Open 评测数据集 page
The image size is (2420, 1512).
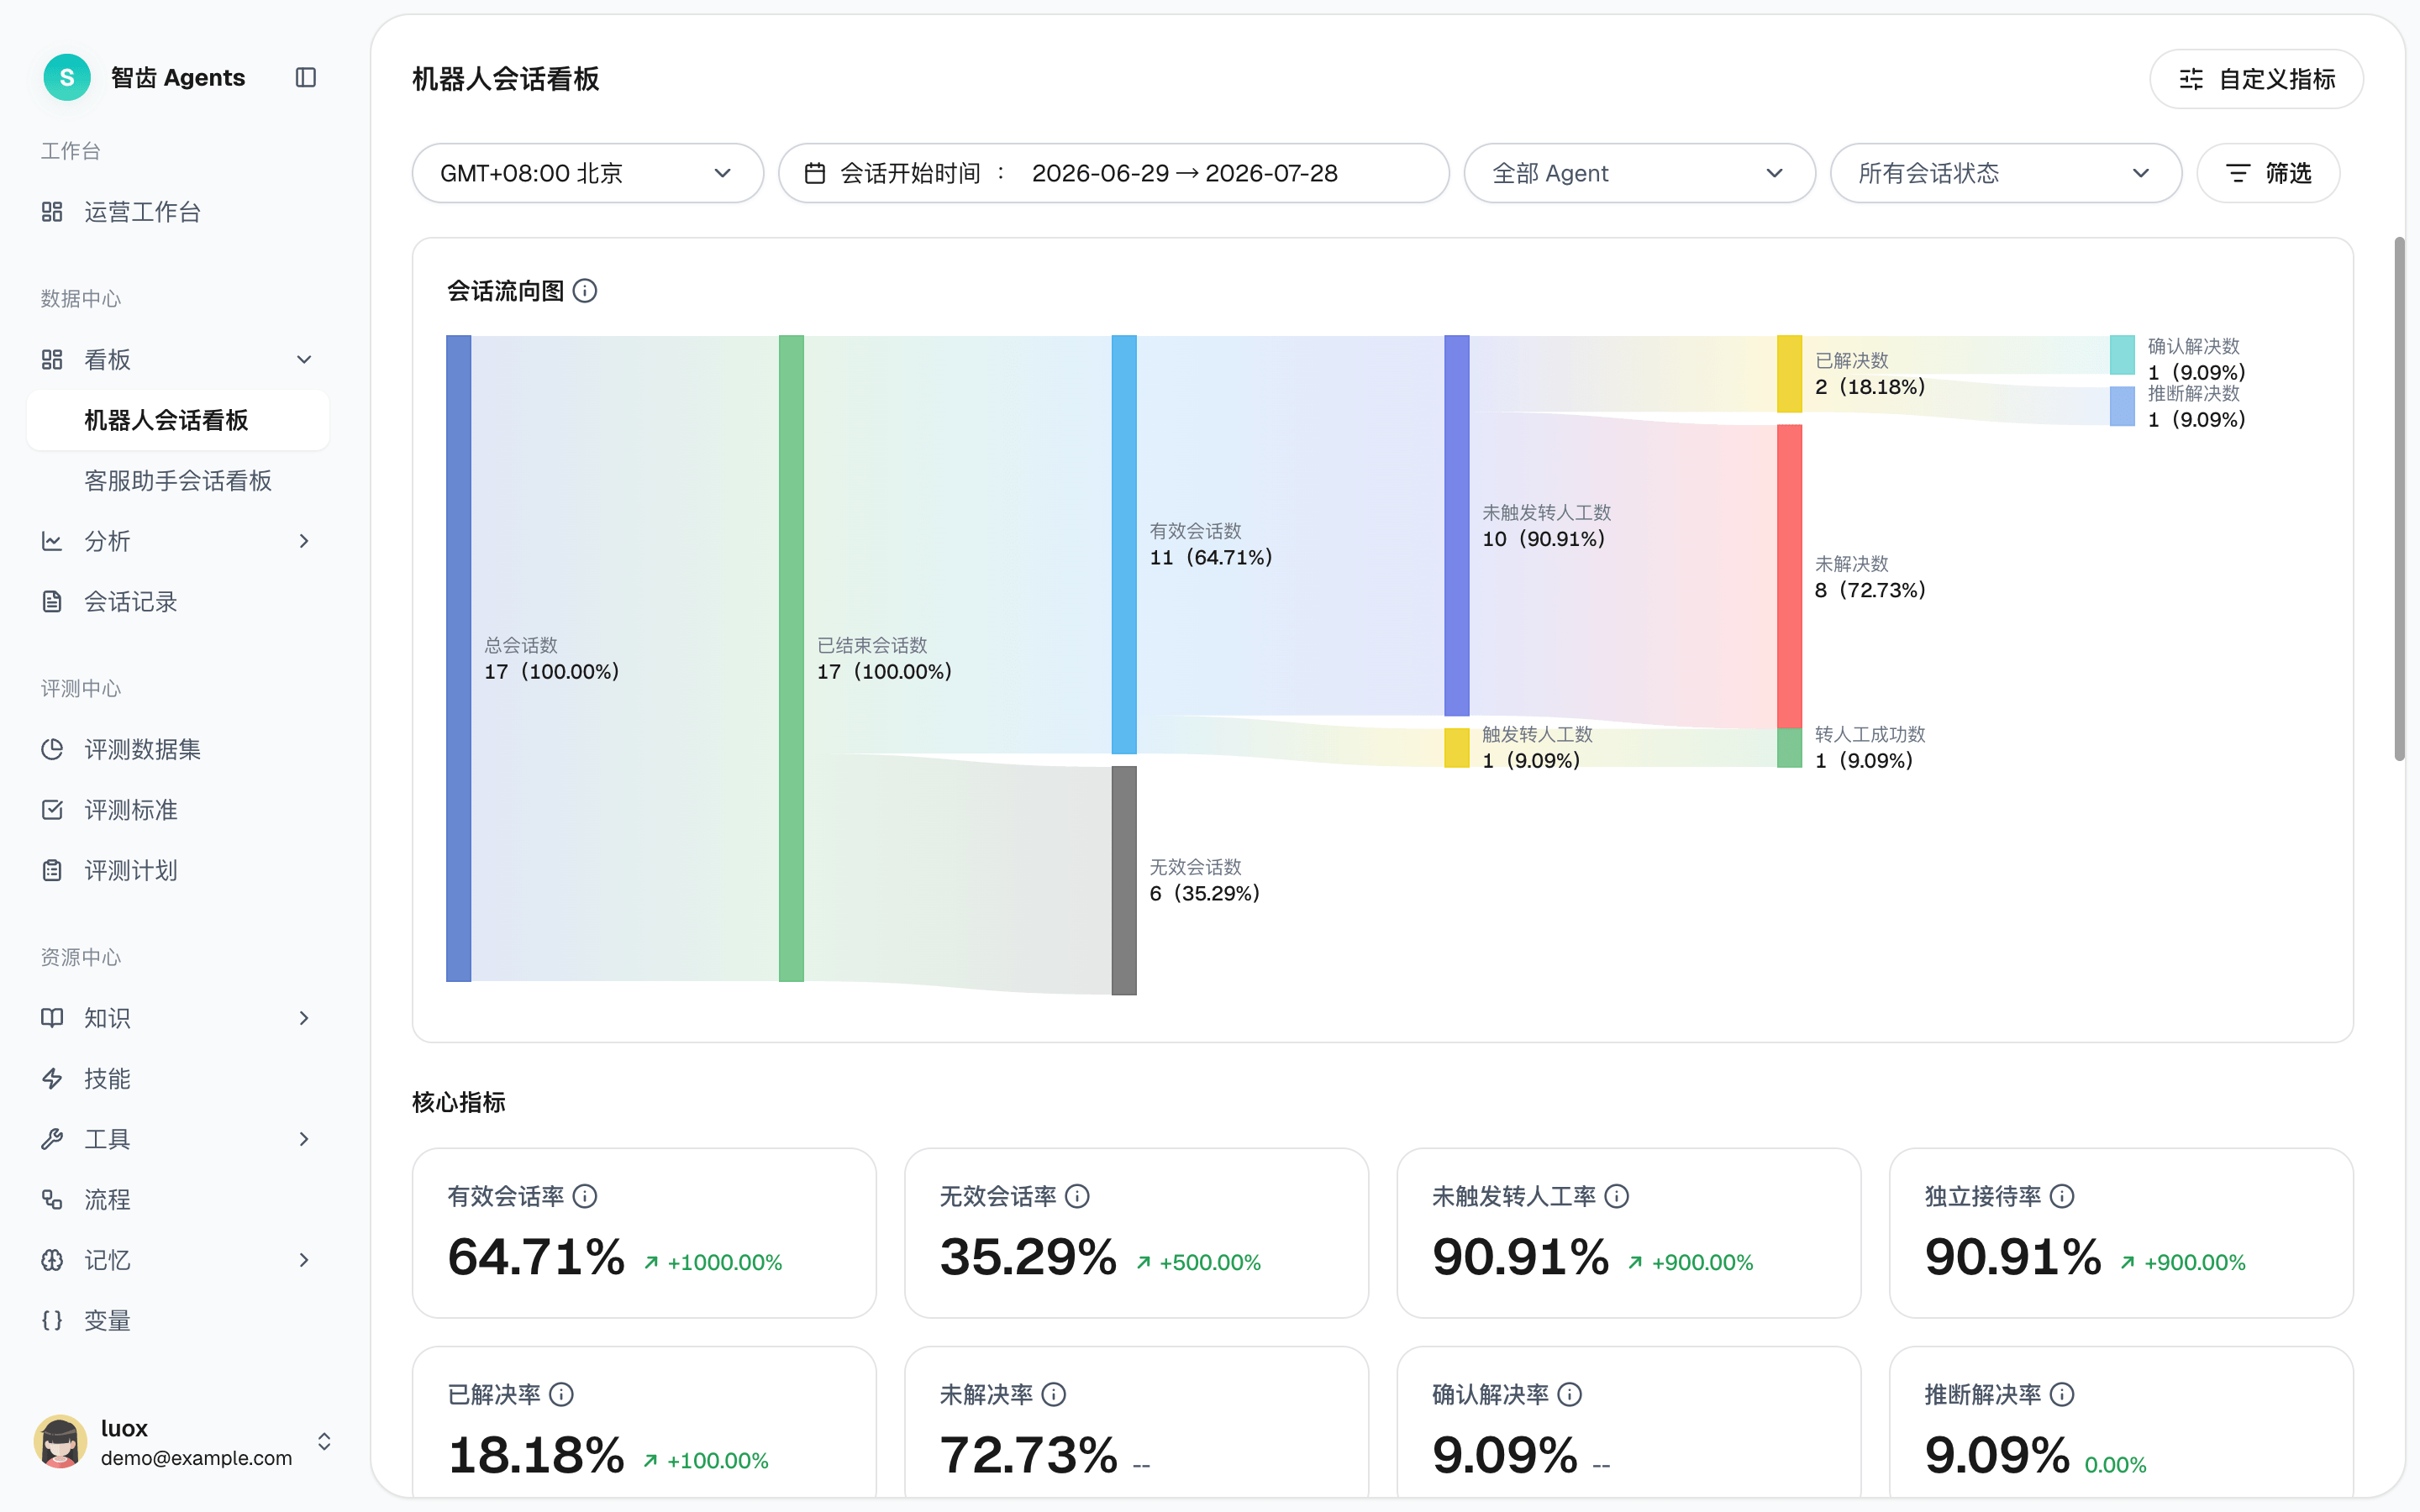[x=178, y=749]
